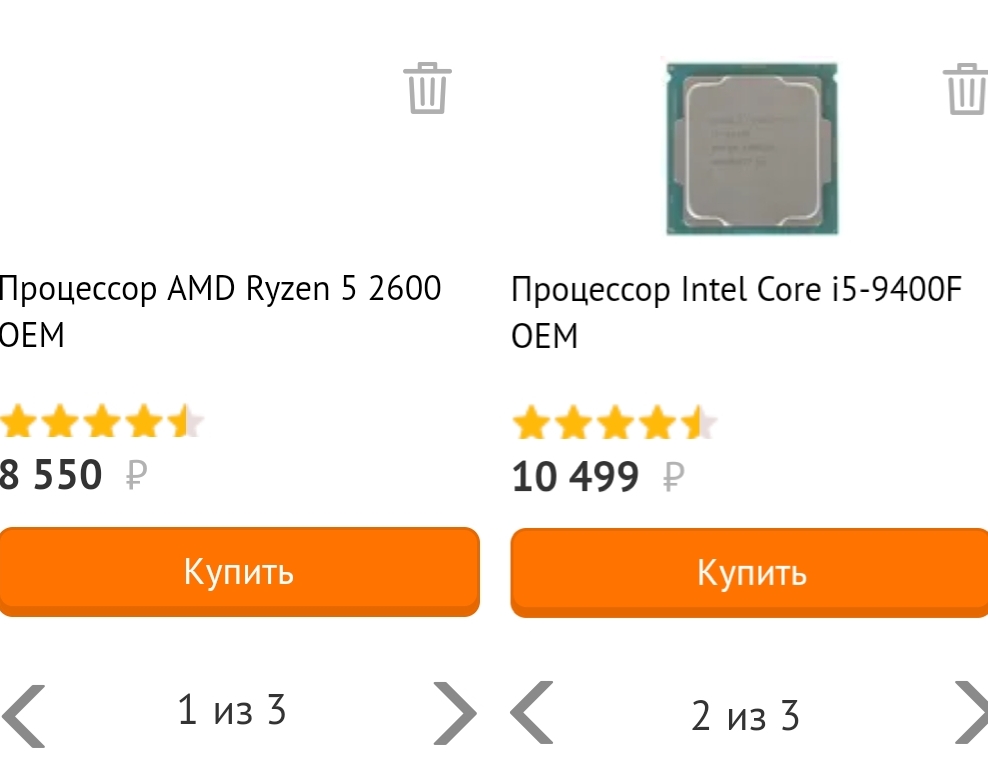Go to previous item left of "1 из 3"
The height and width of the screenshot is (768, 988).
click(24, 714)
